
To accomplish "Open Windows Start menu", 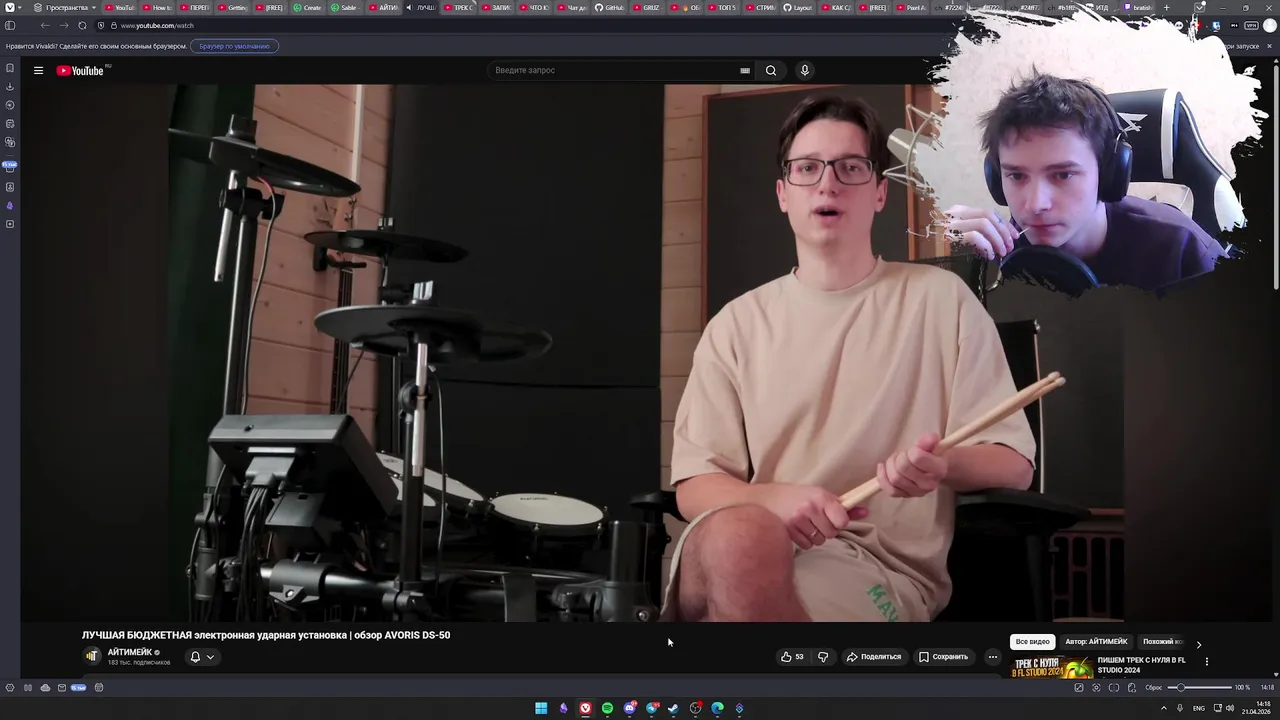I will 541,708.
